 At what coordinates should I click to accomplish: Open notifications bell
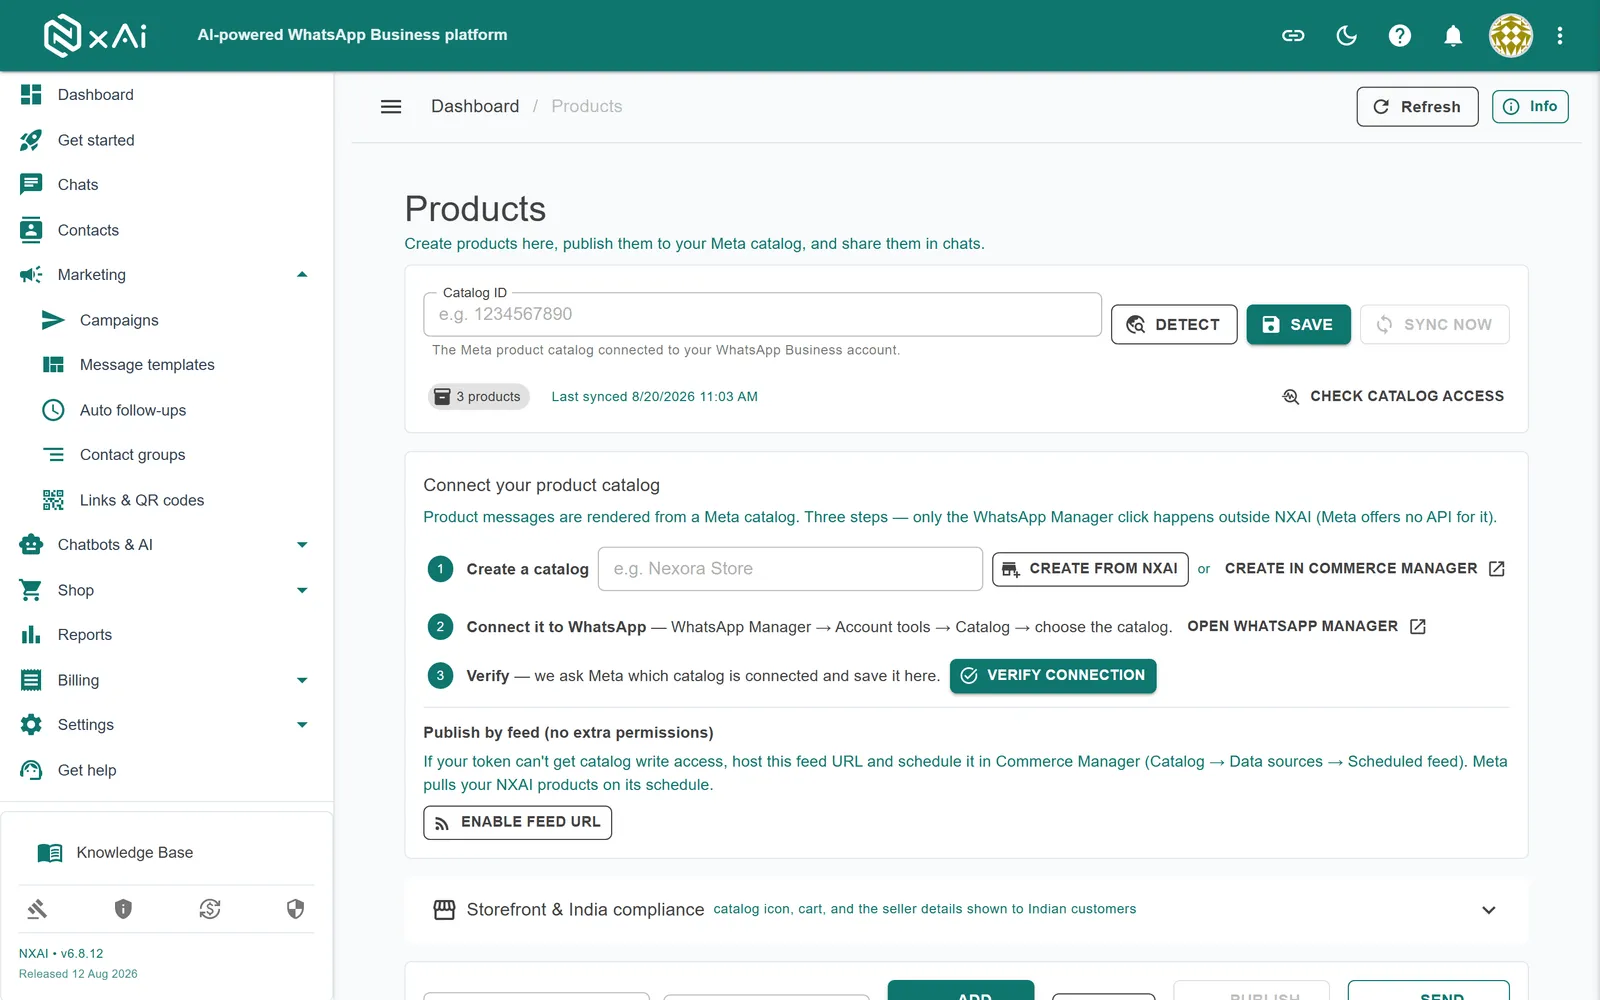[1453, 36]
